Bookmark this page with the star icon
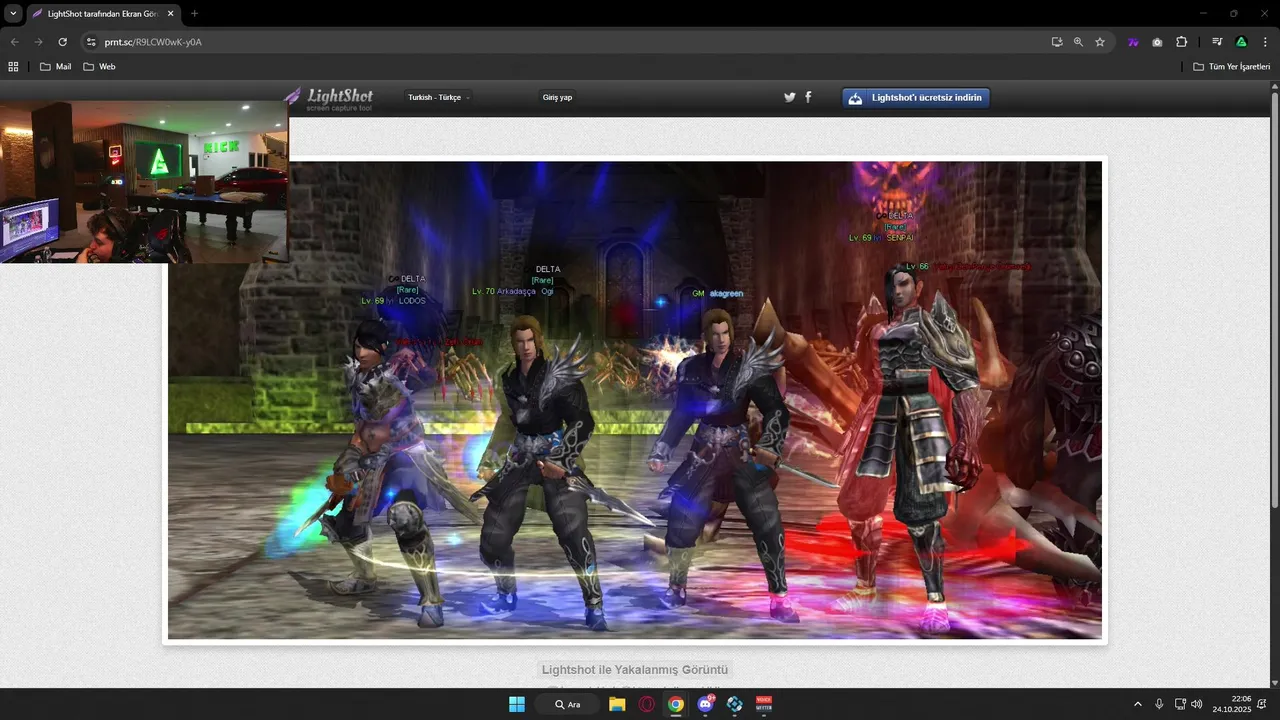 pos(1100,42)
